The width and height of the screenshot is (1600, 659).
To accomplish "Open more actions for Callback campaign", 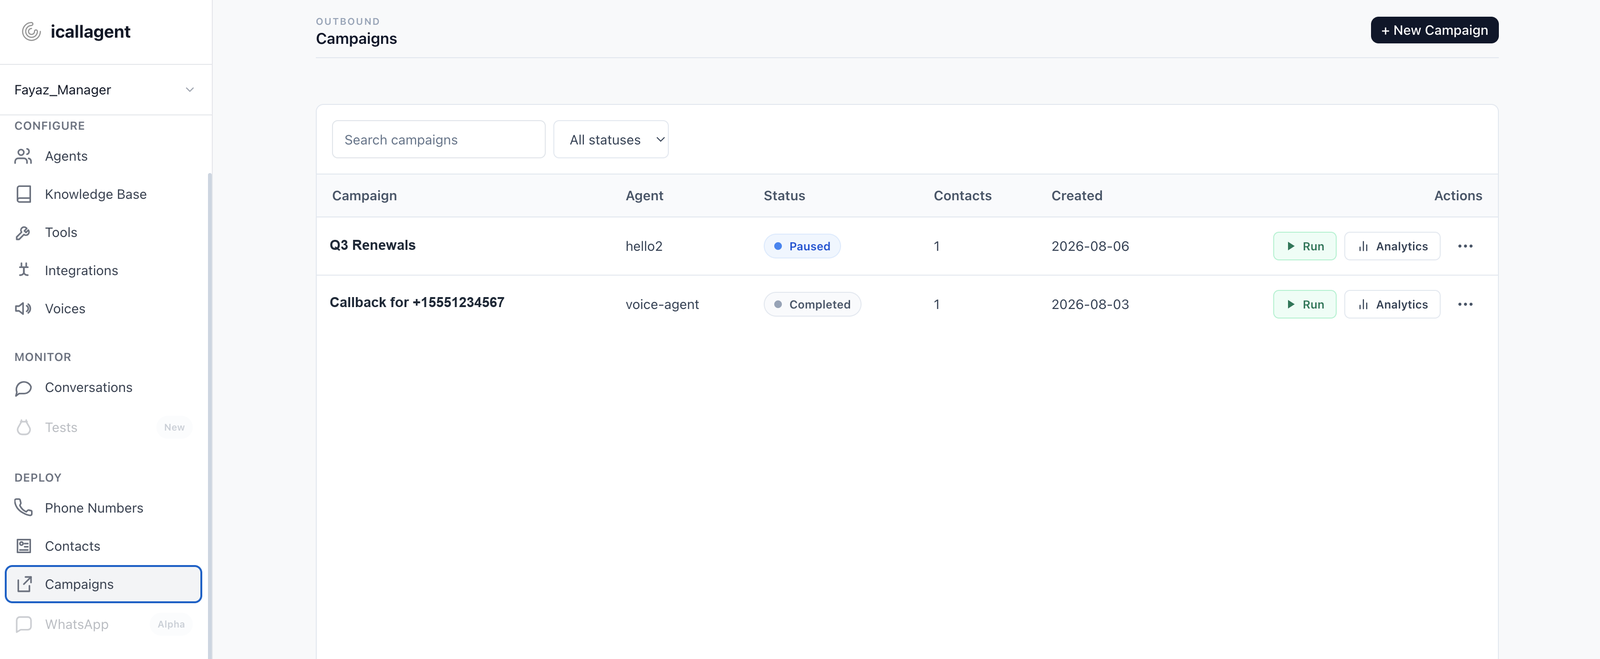I will (1465, 304).
